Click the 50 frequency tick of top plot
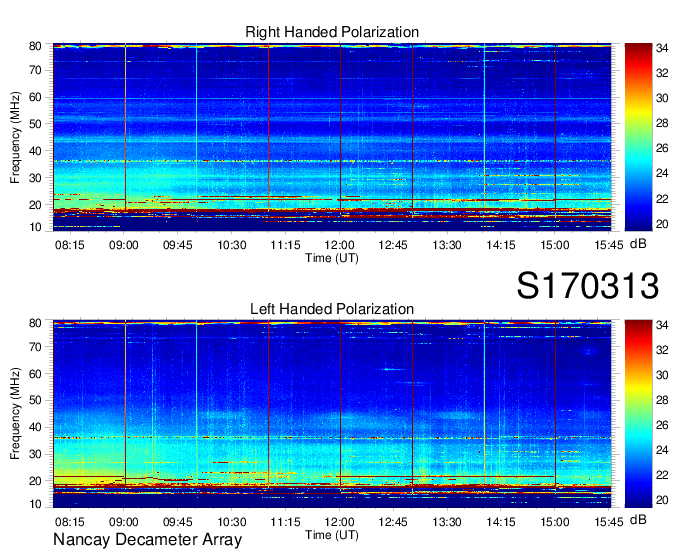Viewport: 680px width, 552px height. 35,124
